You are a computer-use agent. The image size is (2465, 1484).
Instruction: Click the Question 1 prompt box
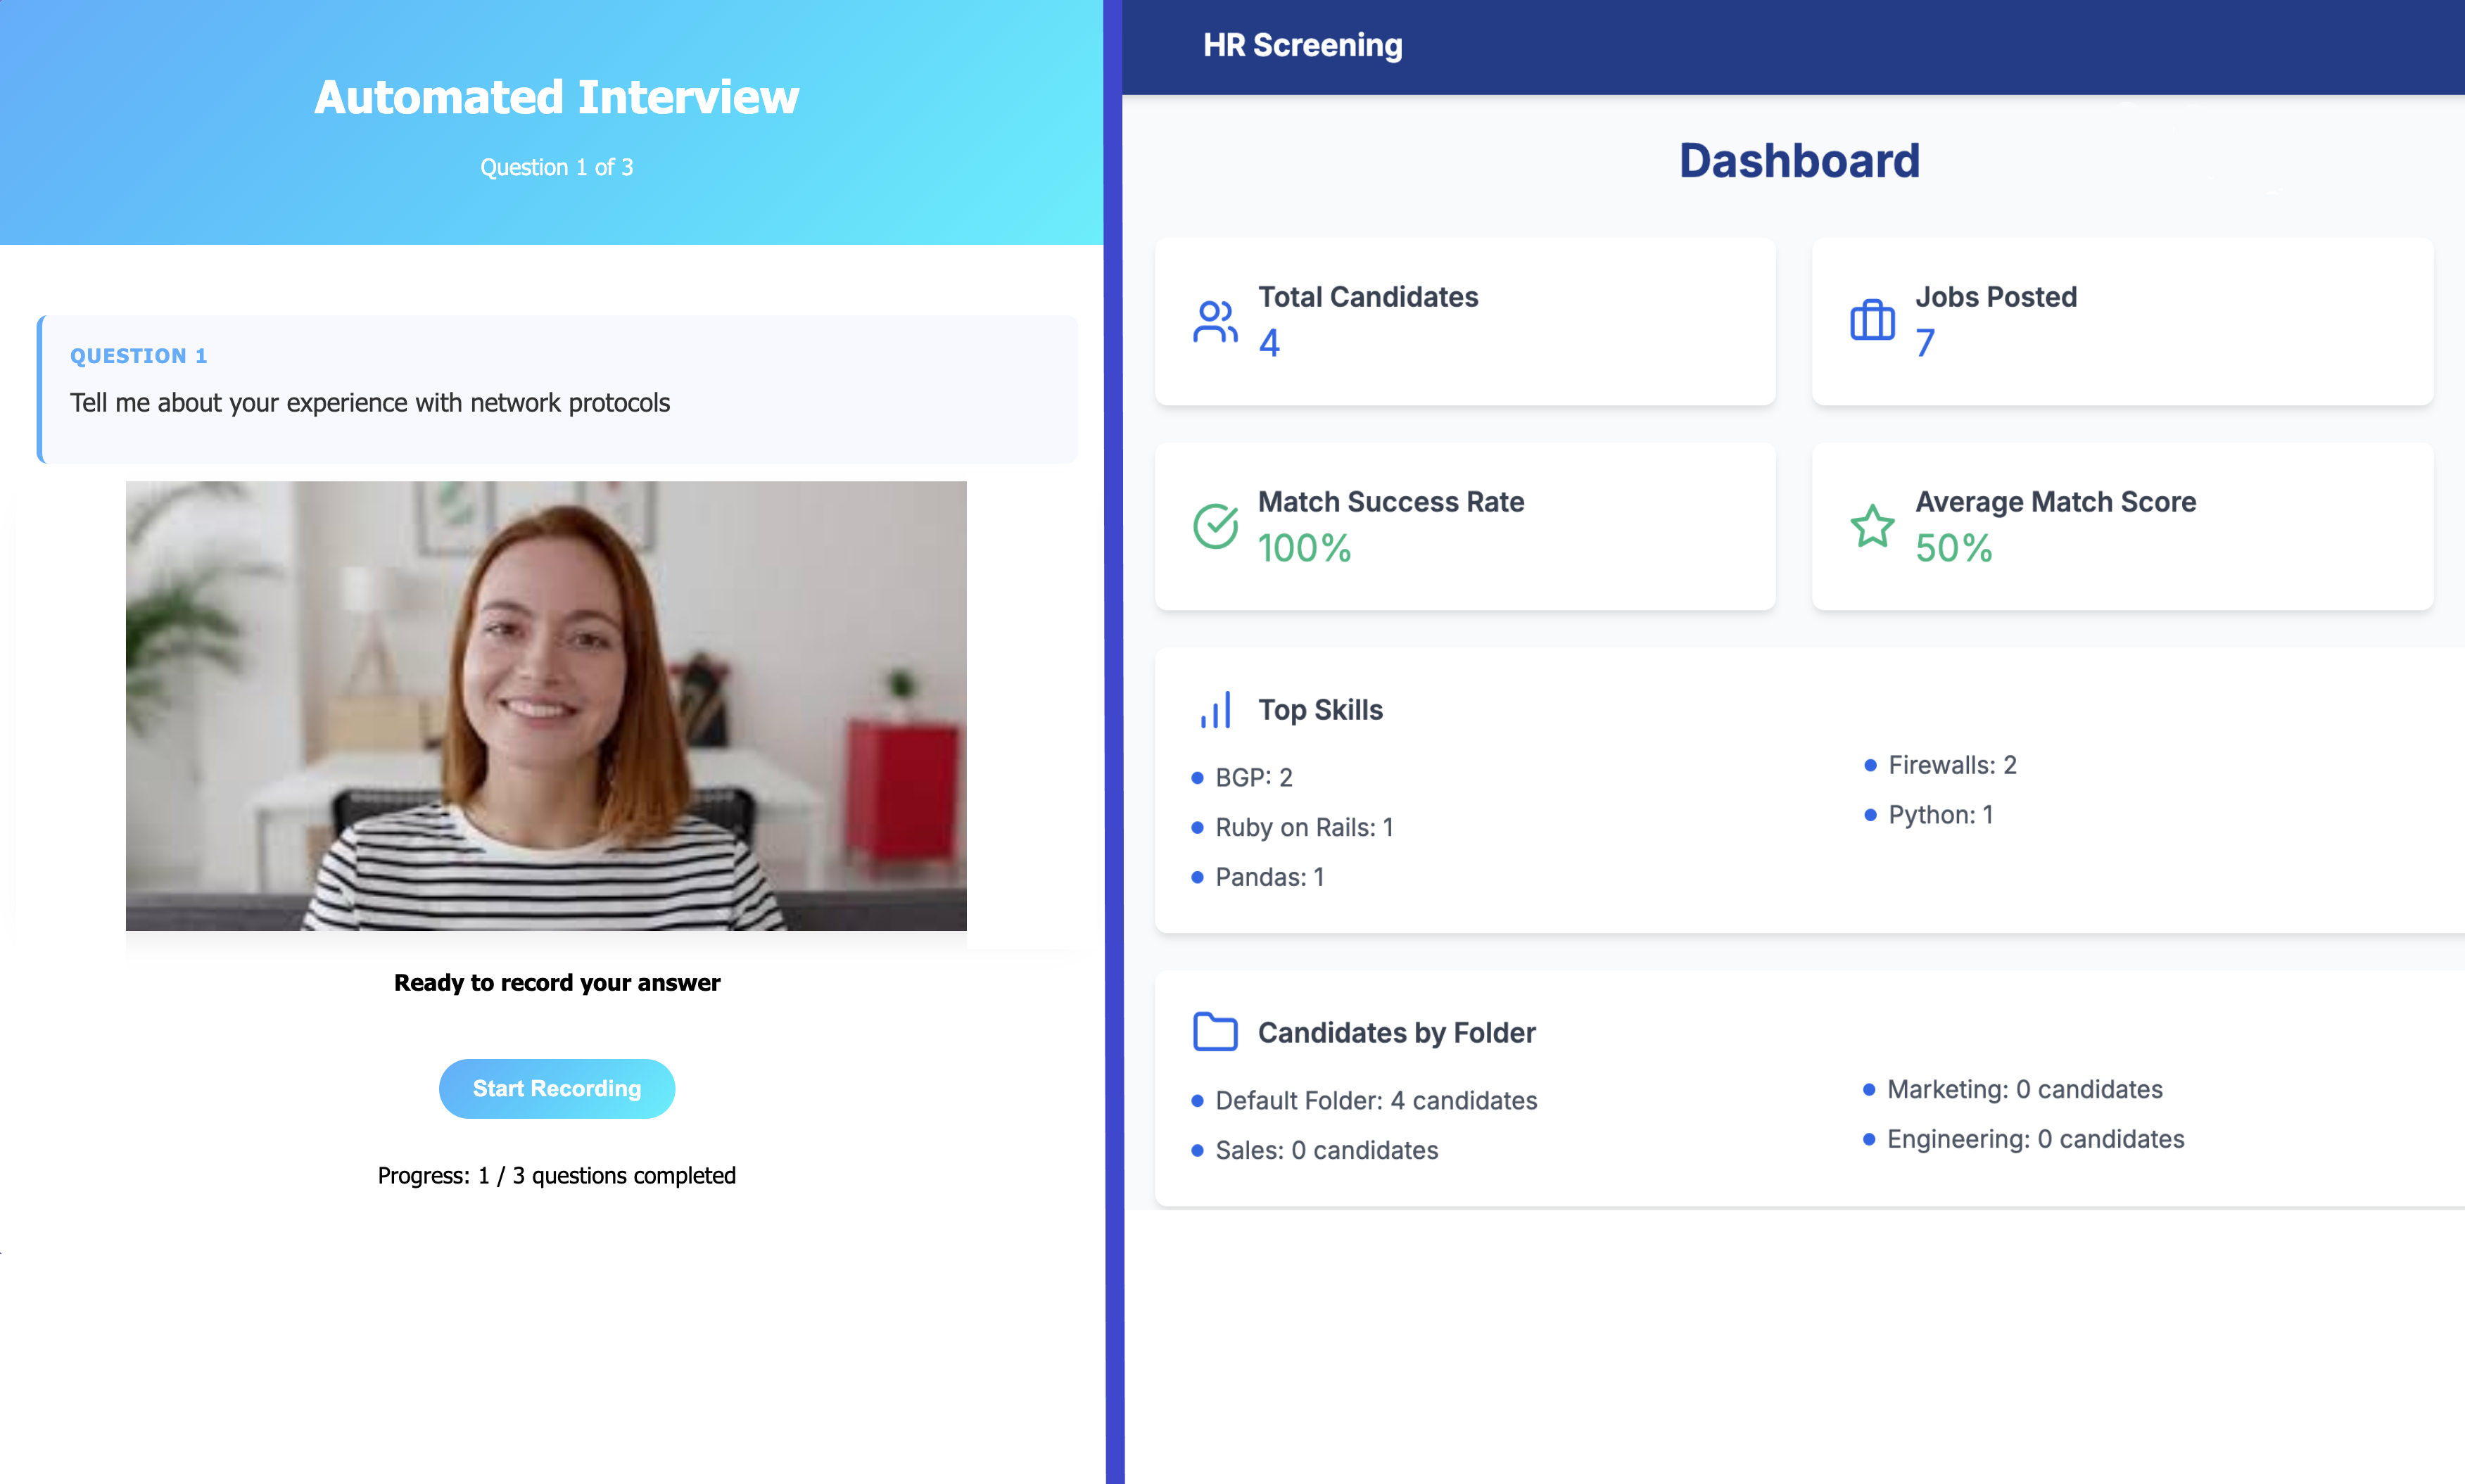558,390
